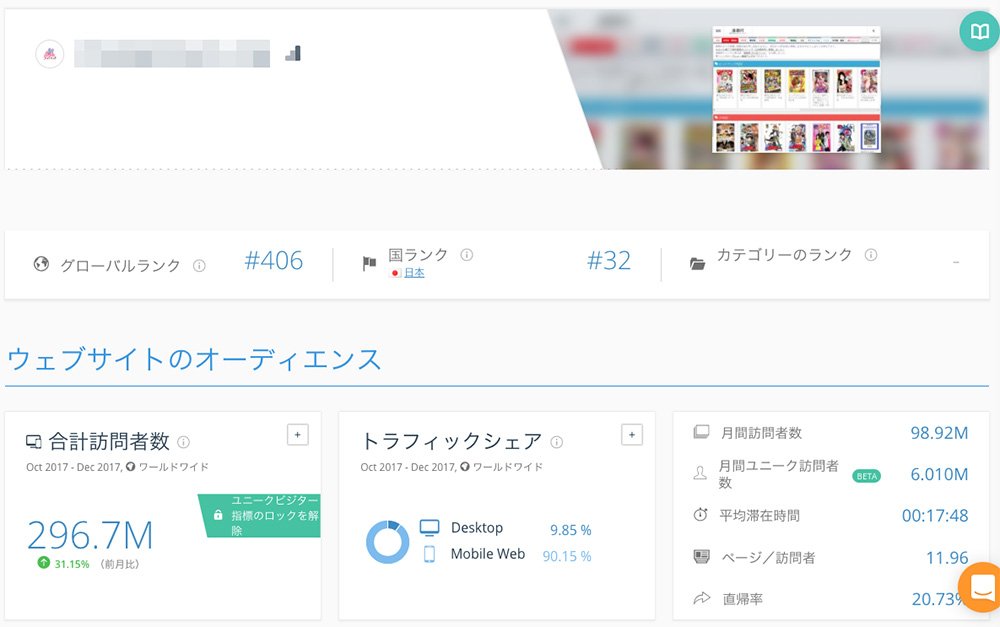Image resolution: width=1000 pixels, height=627 pixels.
Task: Click the Mobile Web phone icon
Action: click(x=431, y=555)
